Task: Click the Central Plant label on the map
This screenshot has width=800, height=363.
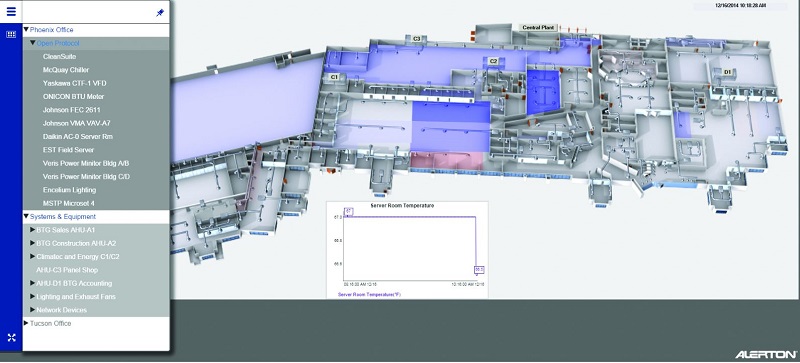Action: point(539,28)
